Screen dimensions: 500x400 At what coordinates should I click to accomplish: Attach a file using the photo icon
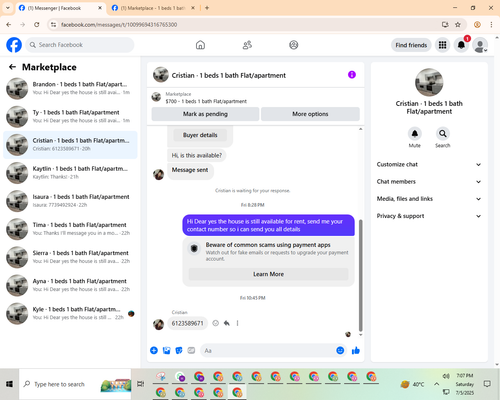[x=166, y=350]
